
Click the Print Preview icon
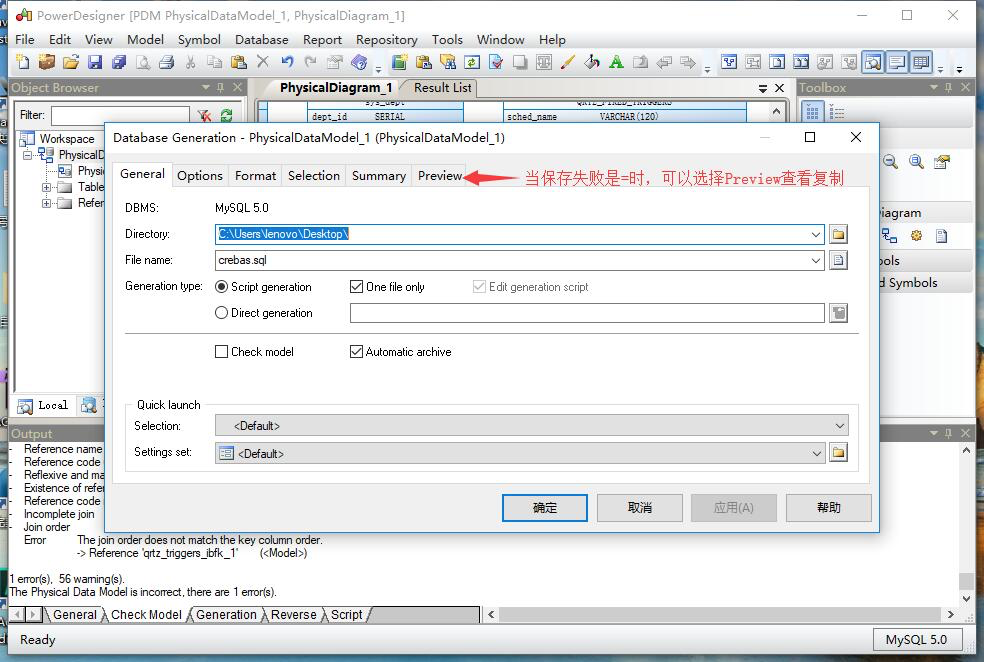143,62
